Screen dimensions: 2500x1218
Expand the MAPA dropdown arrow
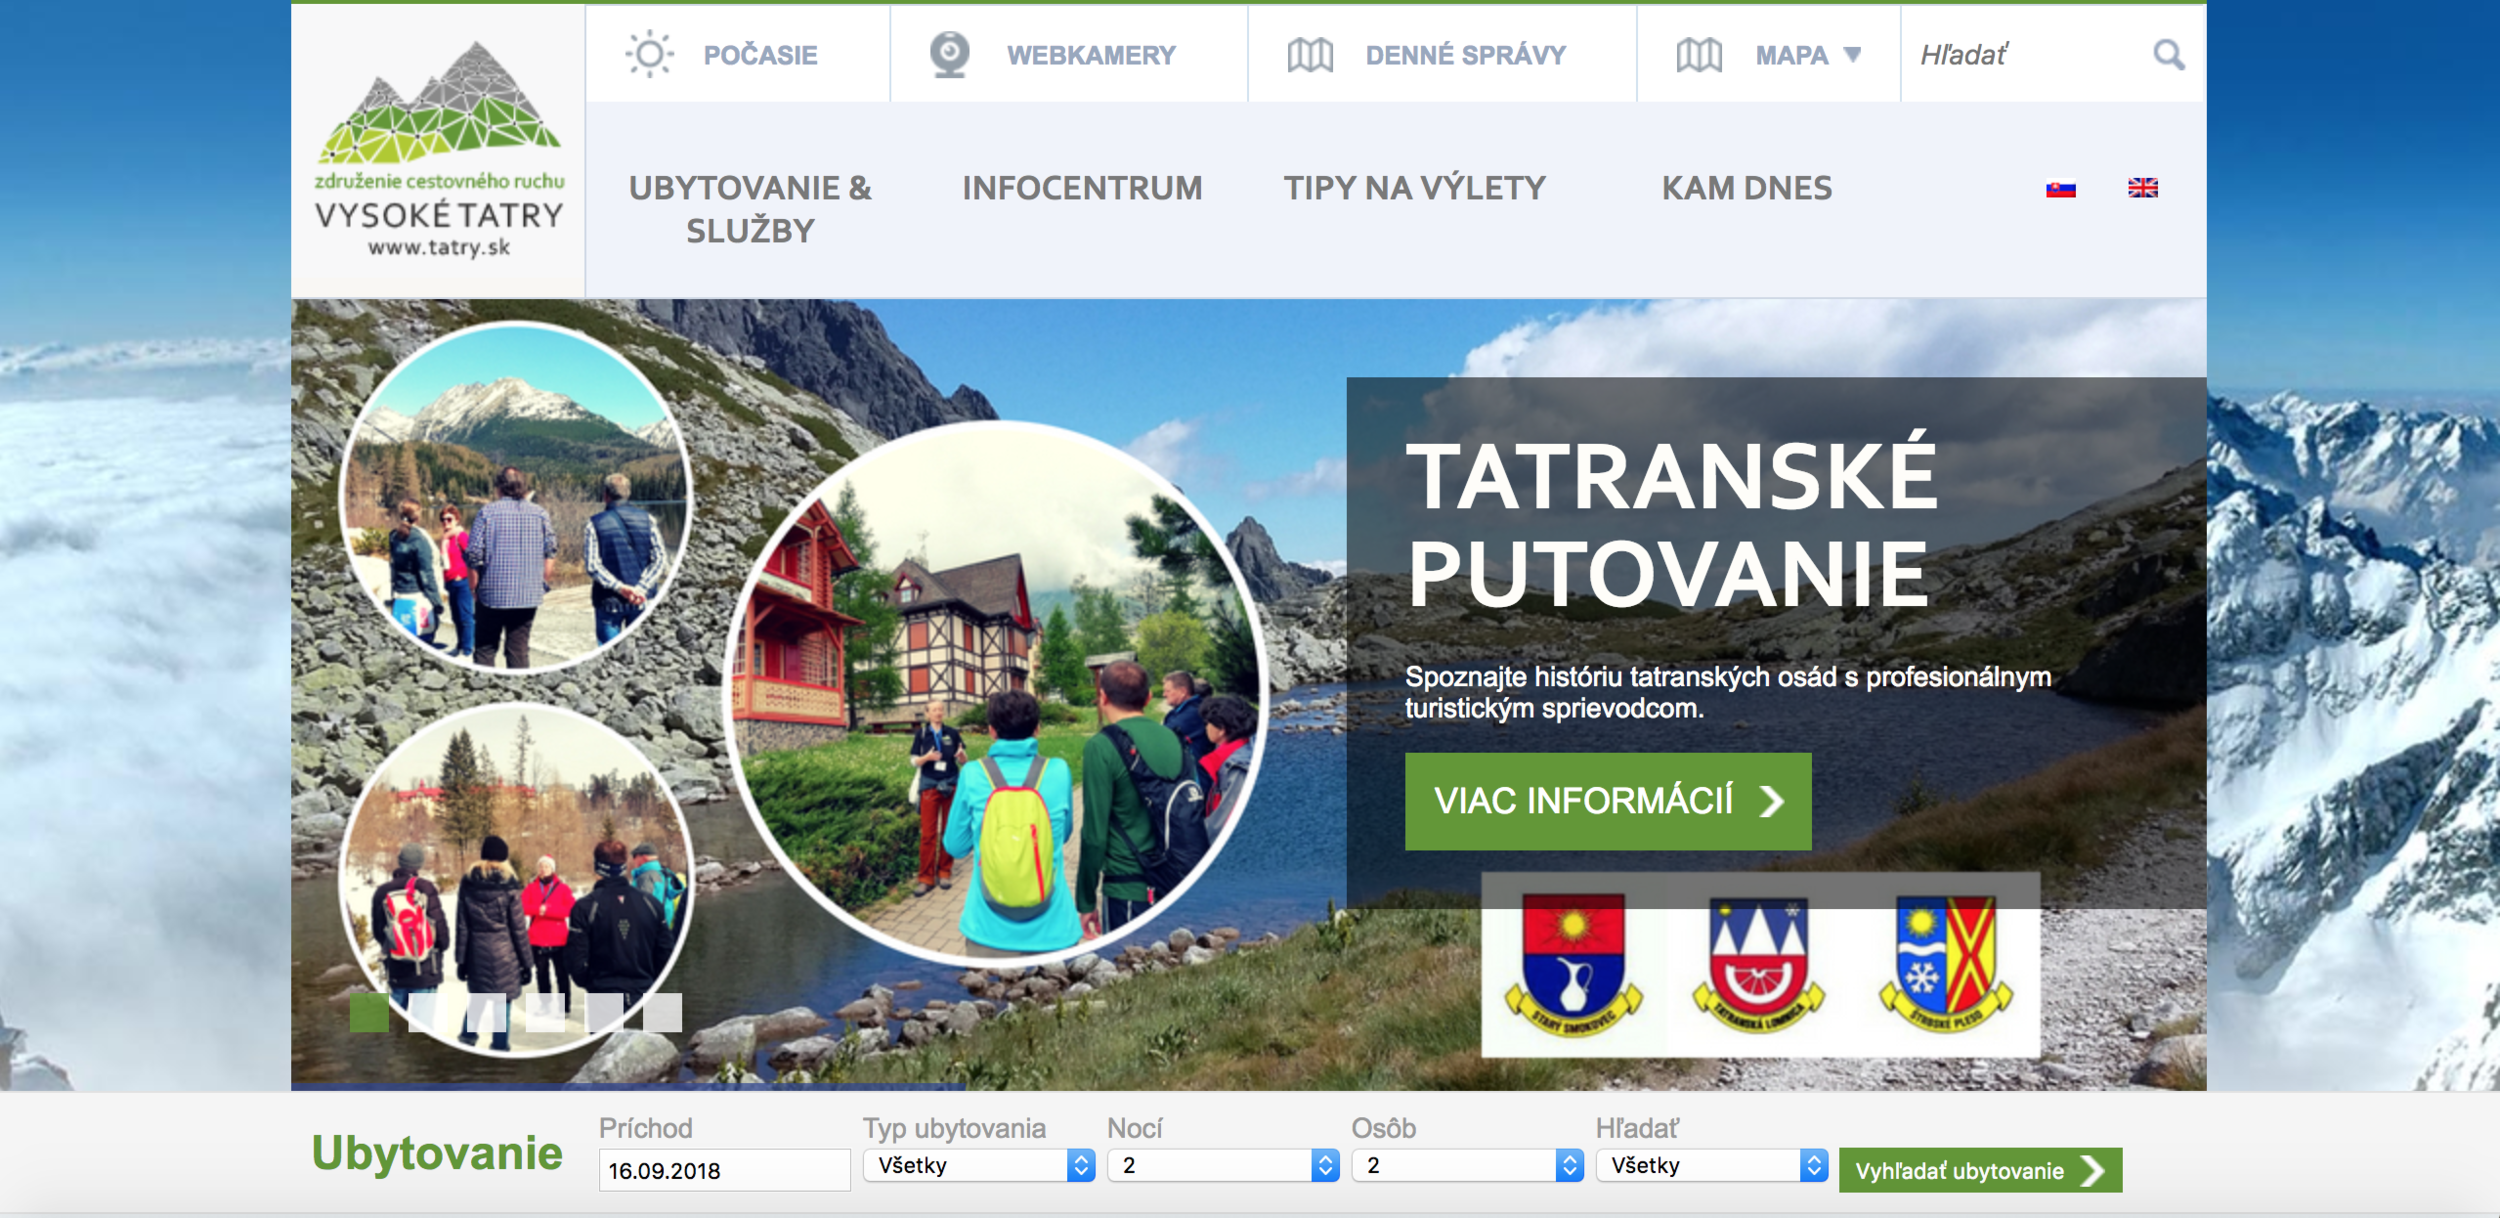coord(1852,55)
